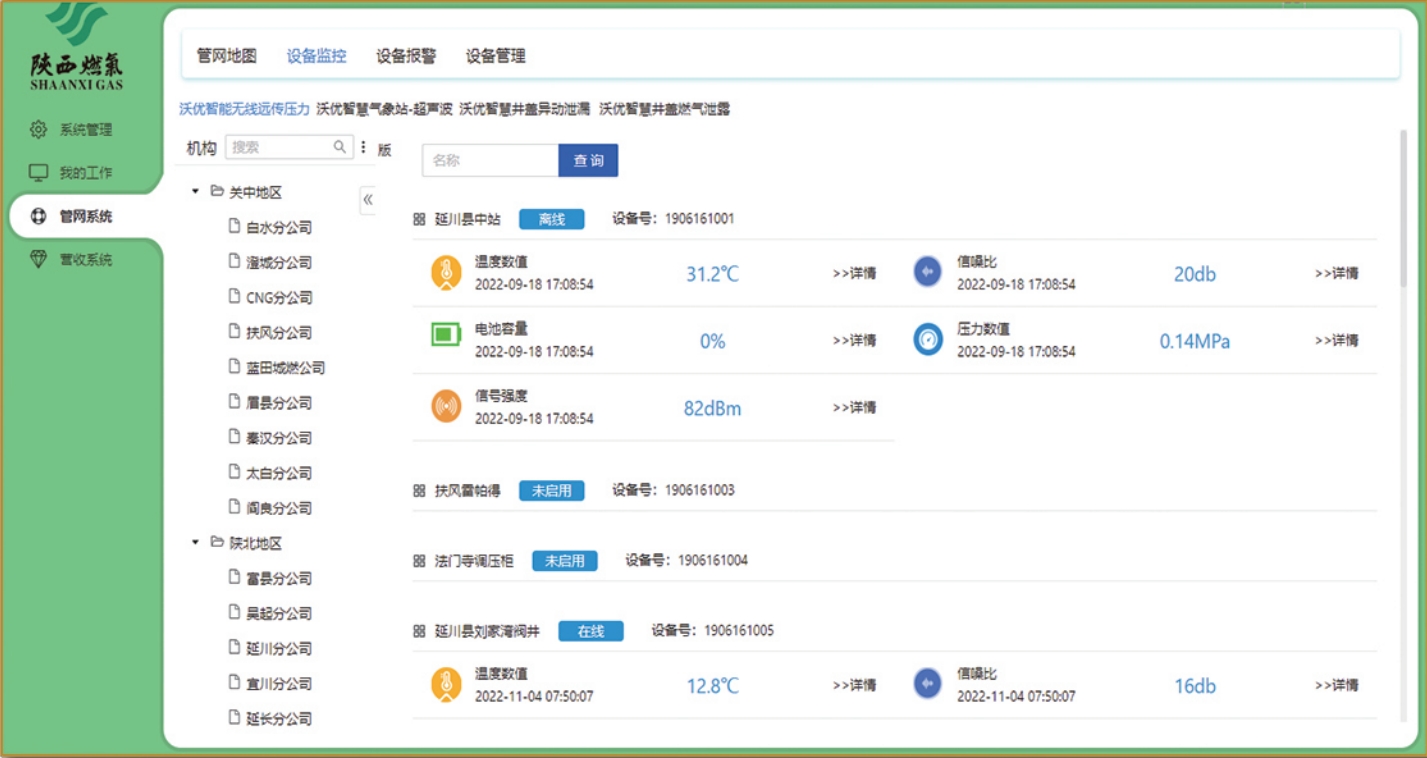Click the blue gauge icon for 压力数值
The height and width of the screenshot is (758, 1427).
[x=928, y=340]
